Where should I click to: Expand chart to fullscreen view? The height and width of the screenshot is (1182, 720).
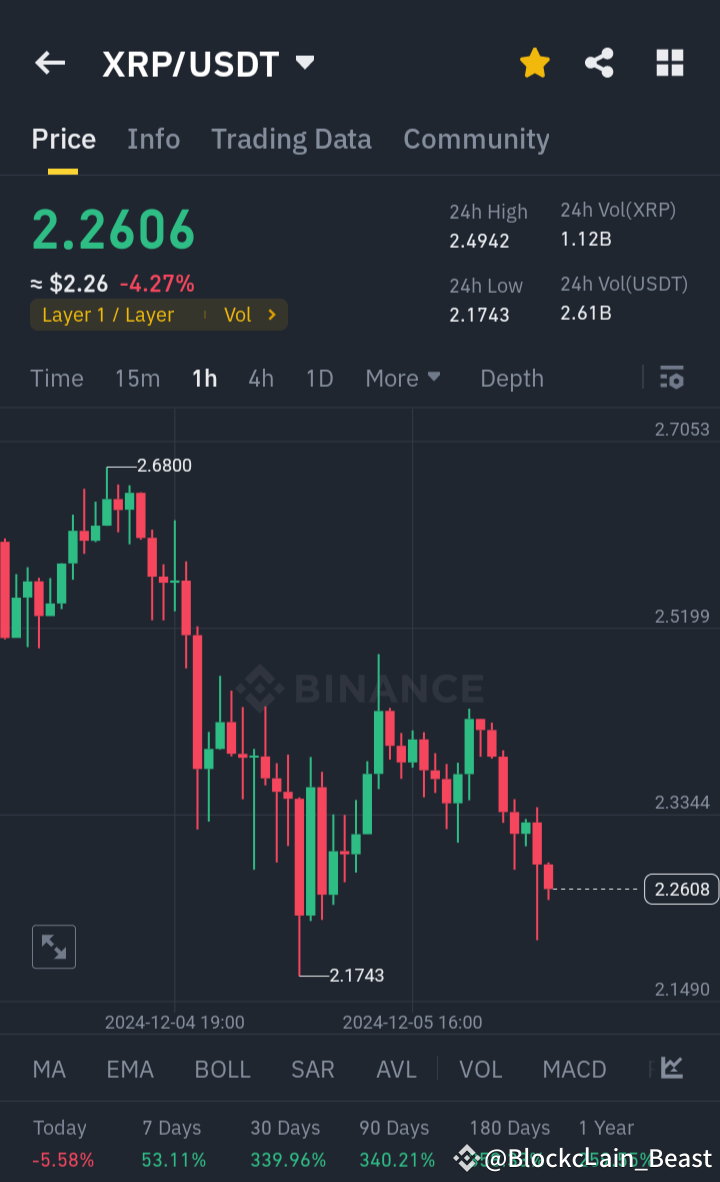53,946
